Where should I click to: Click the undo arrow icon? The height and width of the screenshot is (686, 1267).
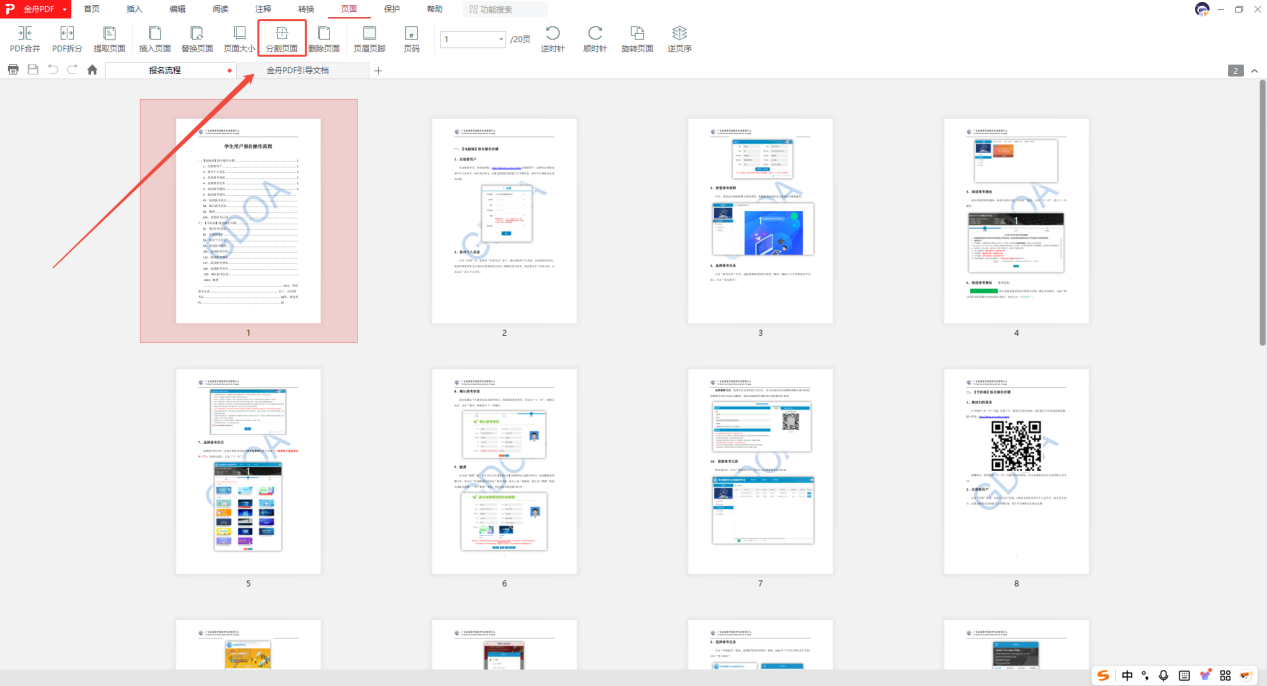pyautogui.click(x=53, y=70)
